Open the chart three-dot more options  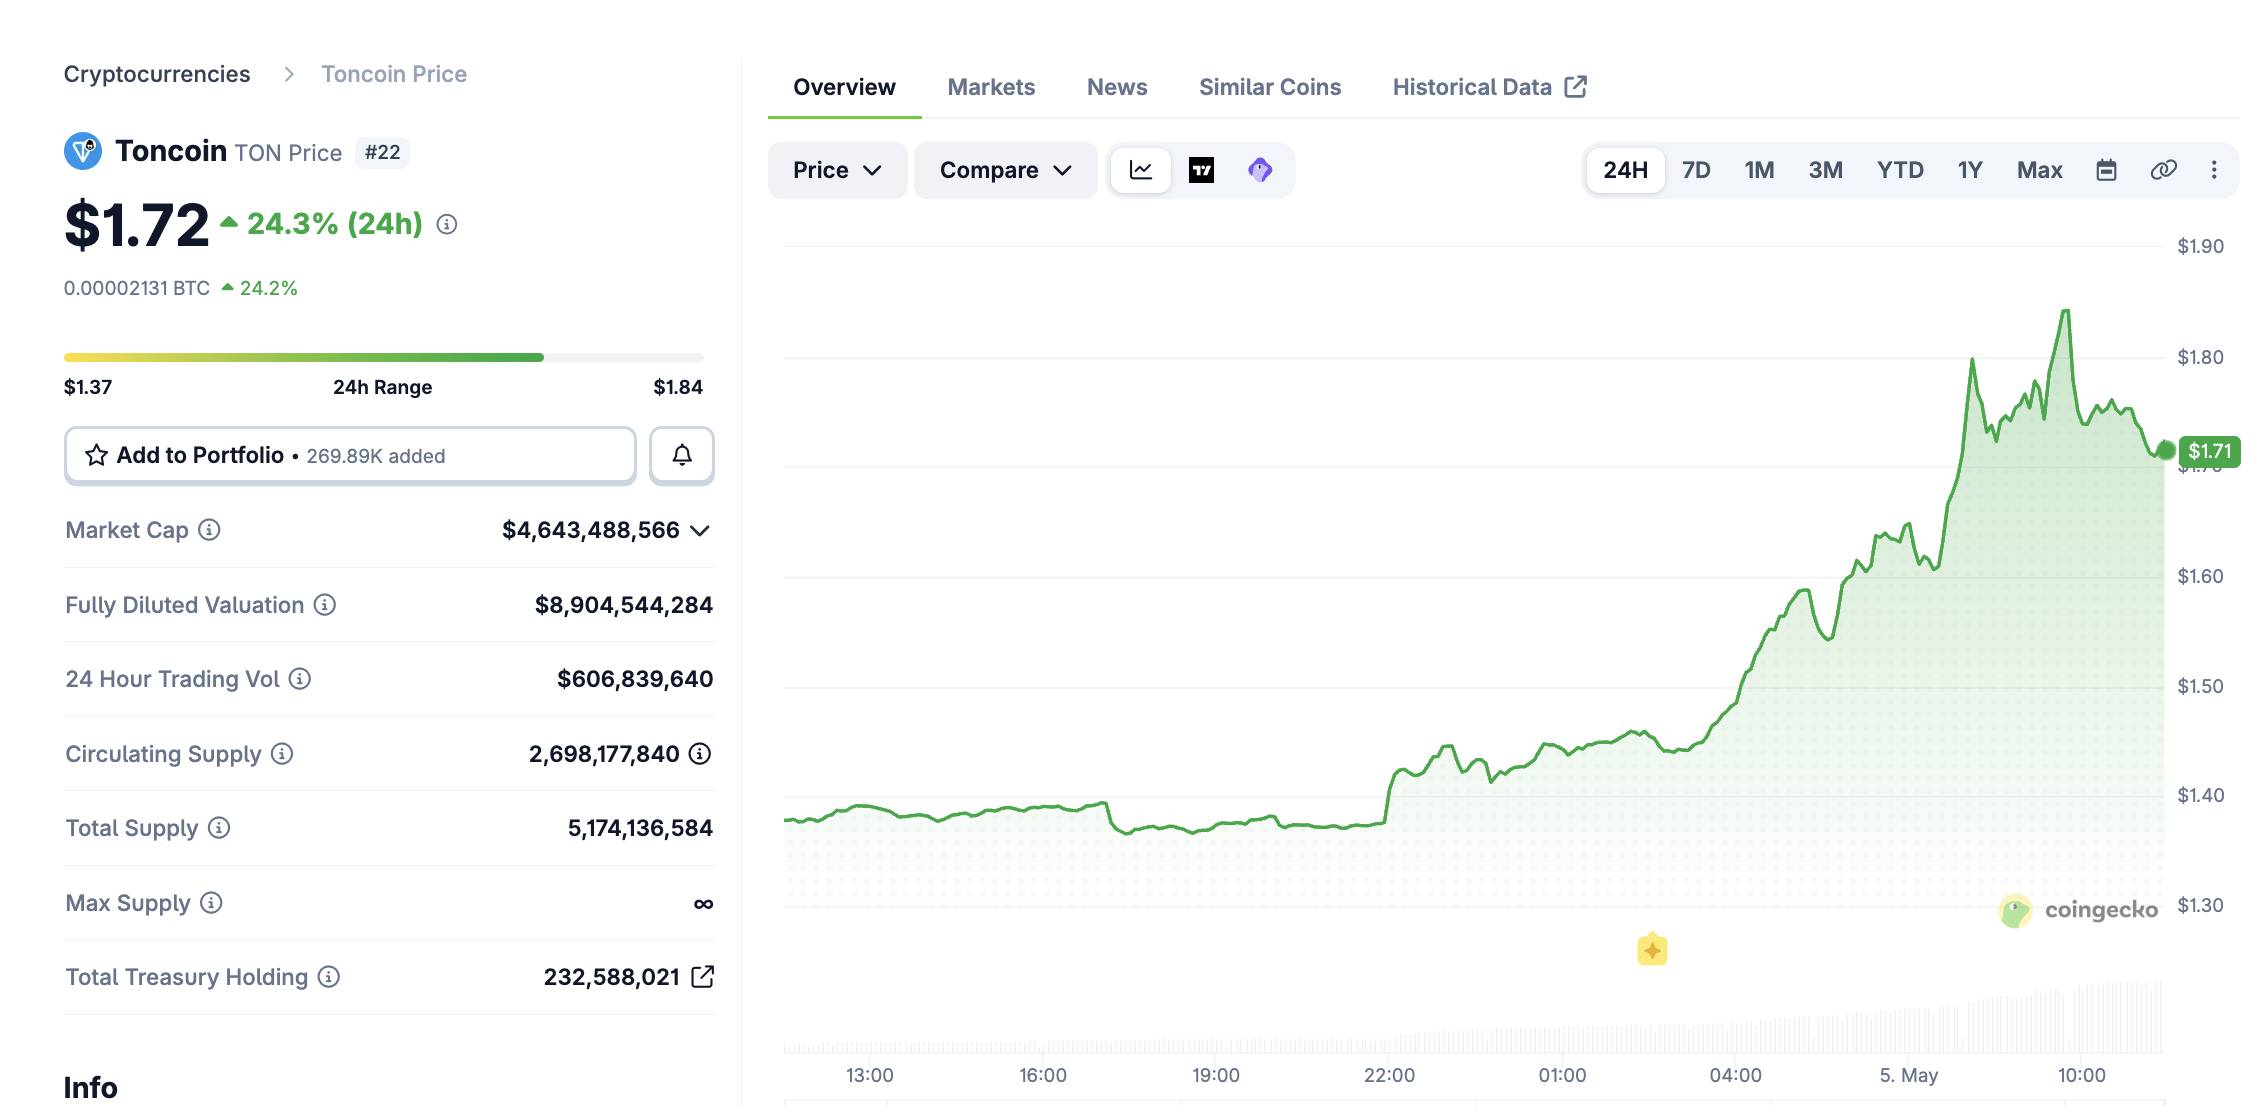[x=2214, y=170]
